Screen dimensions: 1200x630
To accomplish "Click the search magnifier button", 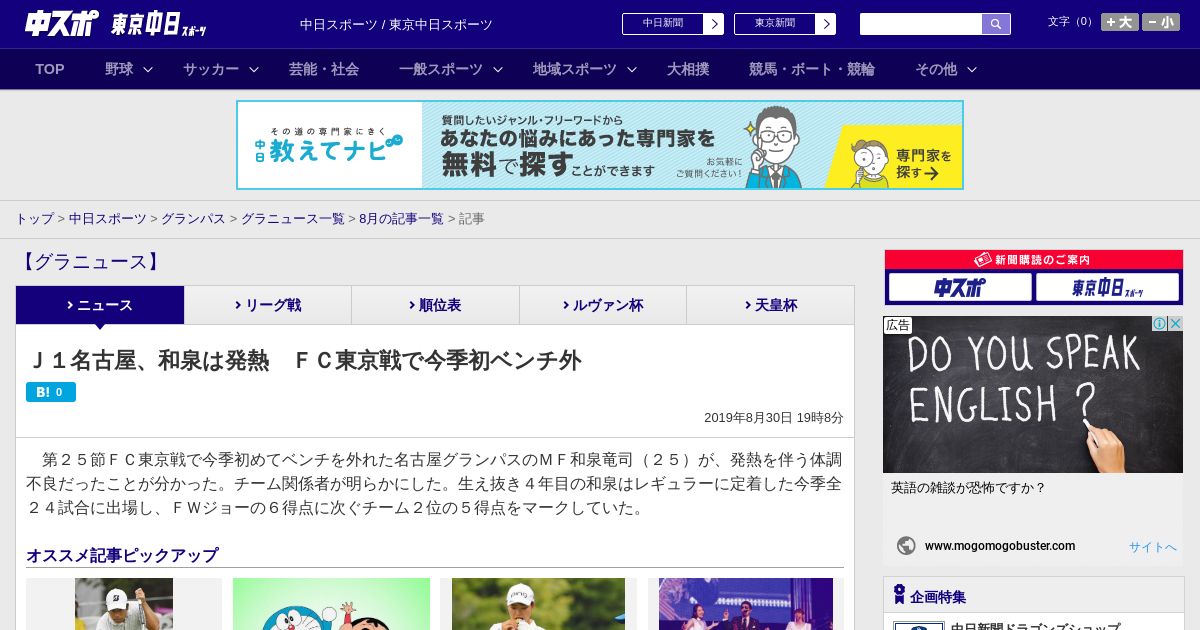I will tap(996, 24).
